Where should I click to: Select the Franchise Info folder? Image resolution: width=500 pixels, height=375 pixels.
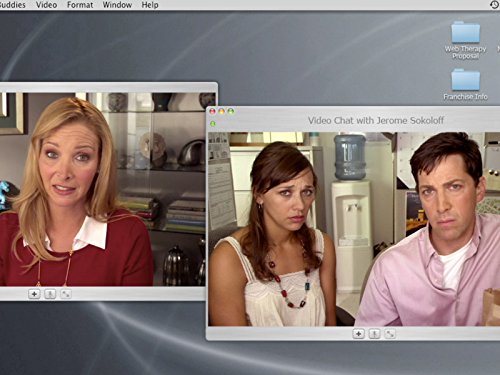coord(465,84)
